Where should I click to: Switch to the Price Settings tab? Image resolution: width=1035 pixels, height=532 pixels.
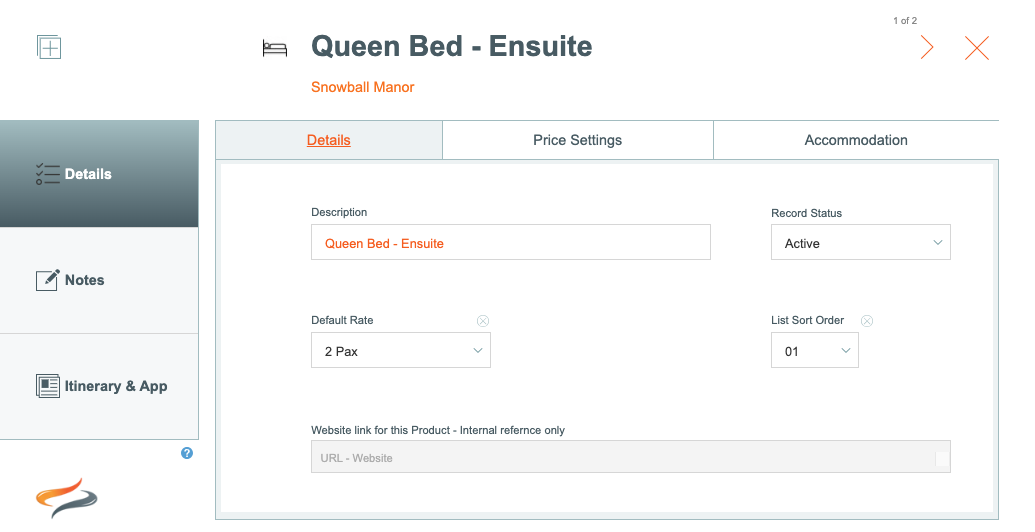point(578,140)
